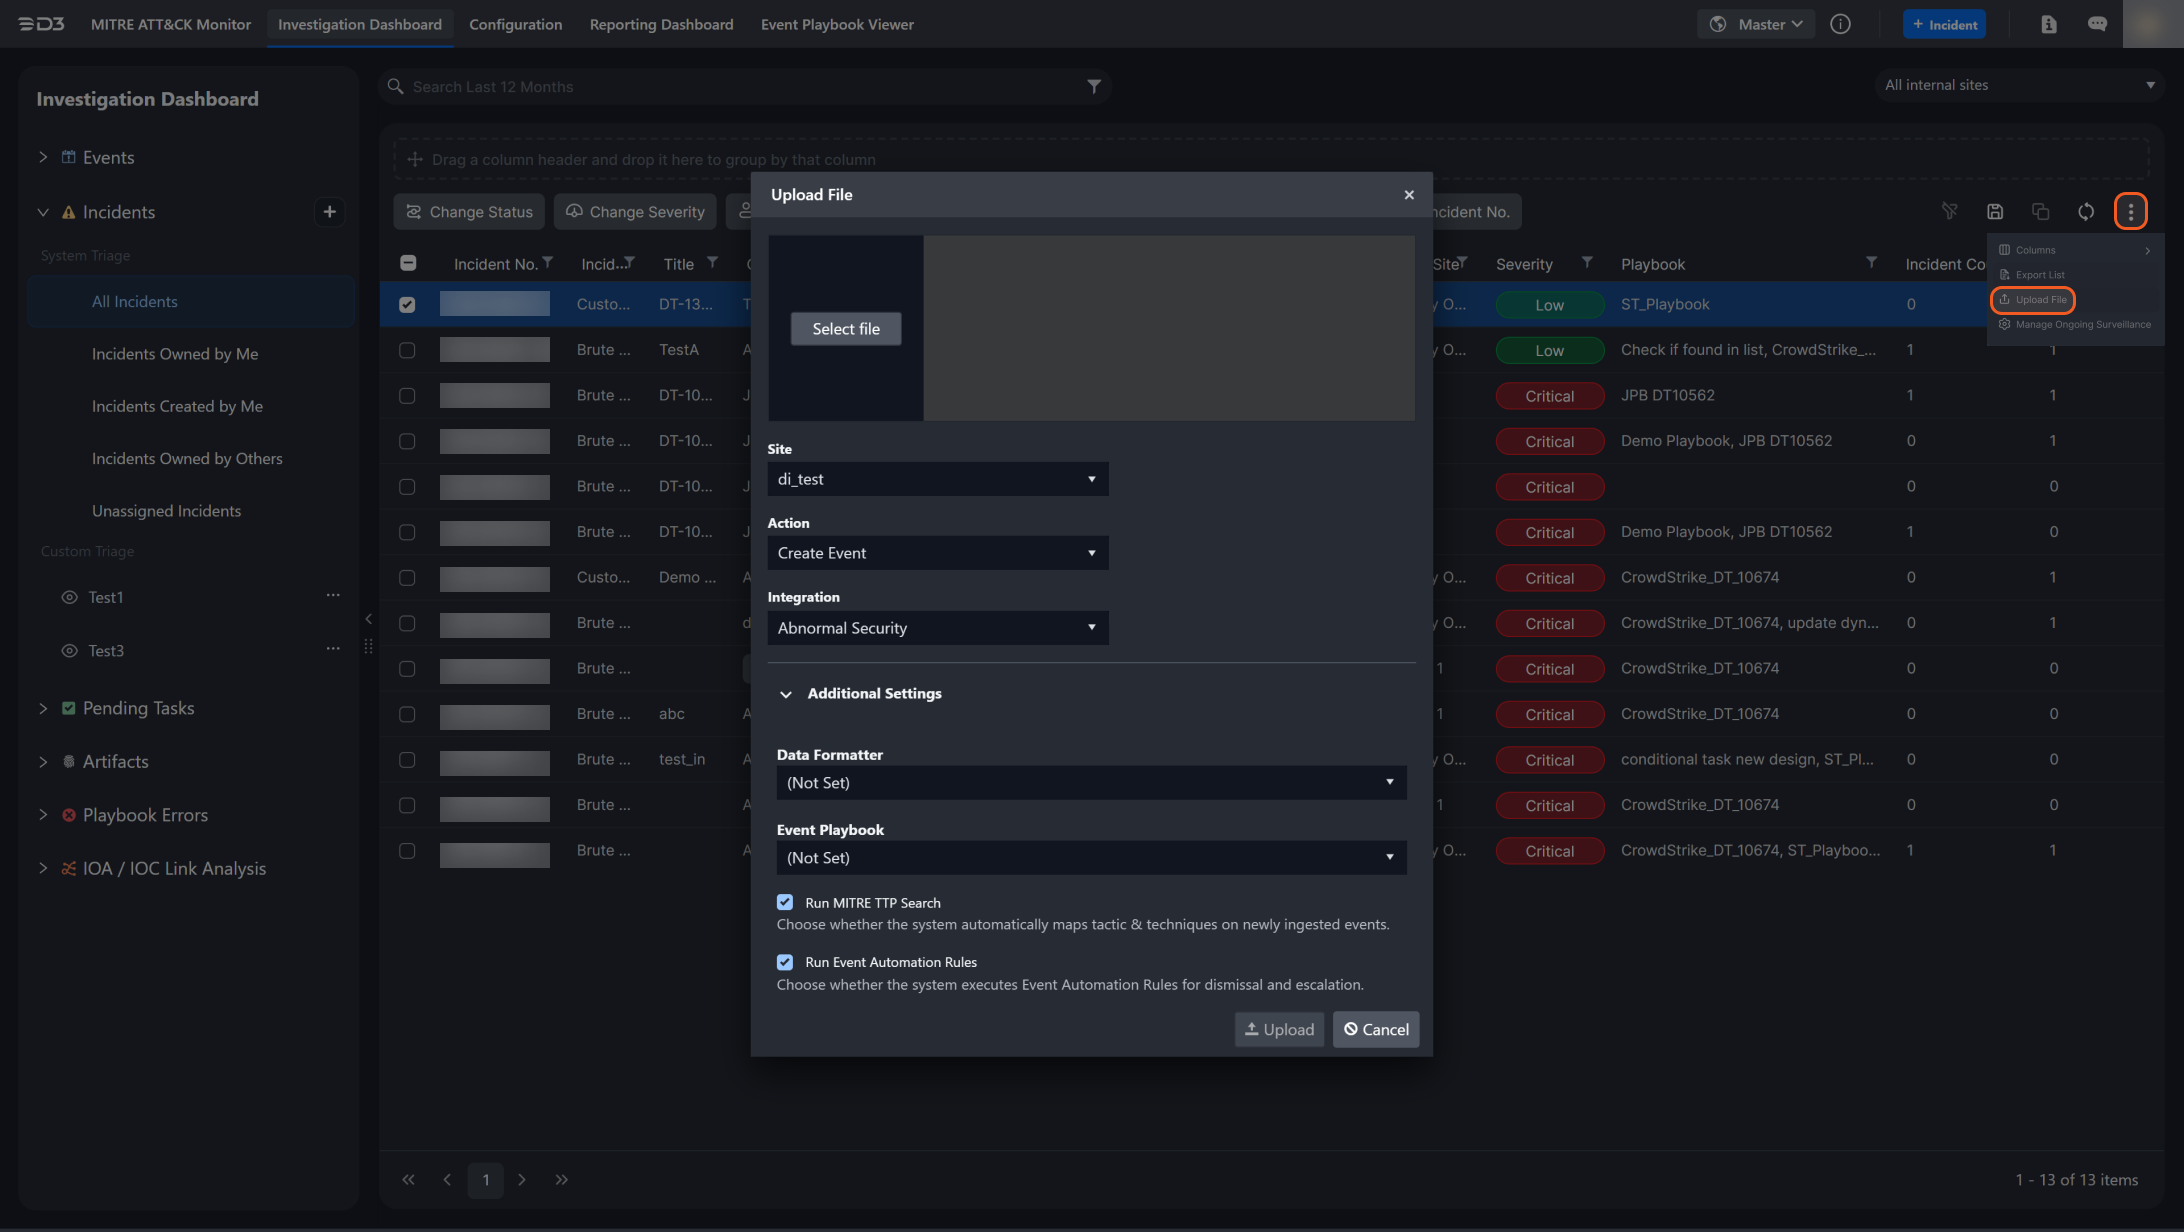This screenshot has width=2184, height=1232.
Task: Click the plus icon next to Incidents
Action: click(x=329, y=212)
